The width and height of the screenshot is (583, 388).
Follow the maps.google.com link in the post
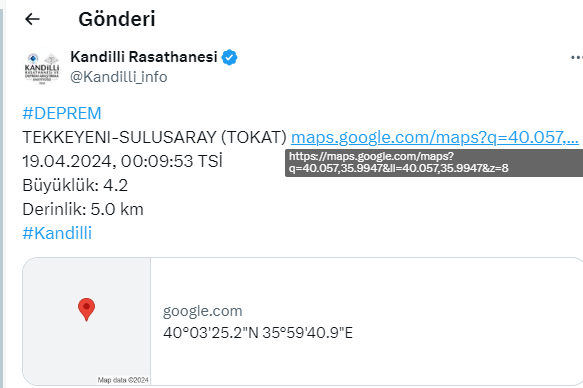pos(435,138)
